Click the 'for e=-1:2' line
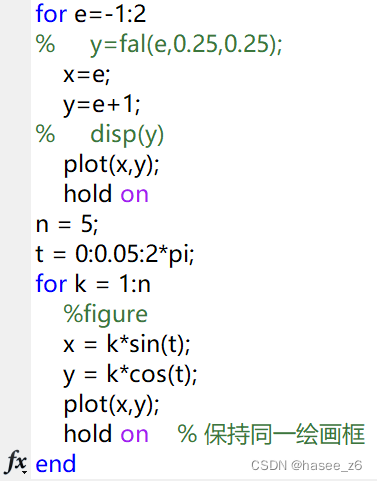This screenshot has width=377, height=481. [x=91, y=14]
